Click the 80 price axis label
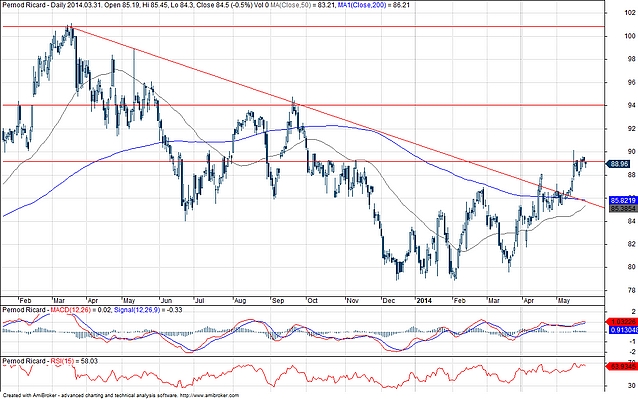This screenshot has width=638, height=399. click(631, 267)
